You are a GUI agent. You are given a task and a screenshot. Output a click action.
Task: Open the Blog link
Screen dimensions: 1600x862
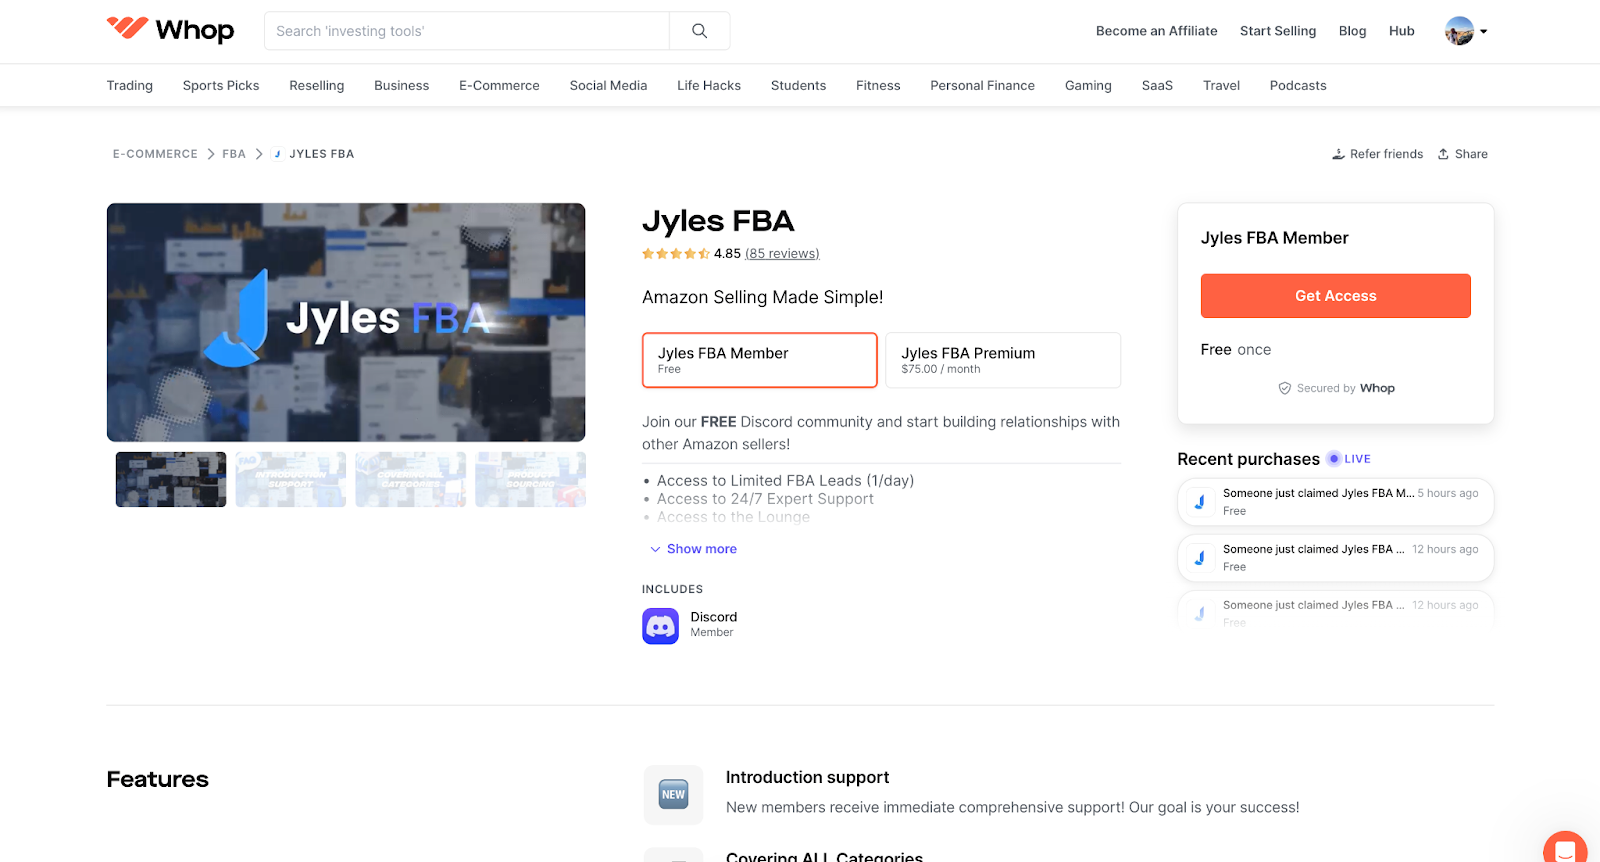pyautogui.click(x=1352, y=31)
